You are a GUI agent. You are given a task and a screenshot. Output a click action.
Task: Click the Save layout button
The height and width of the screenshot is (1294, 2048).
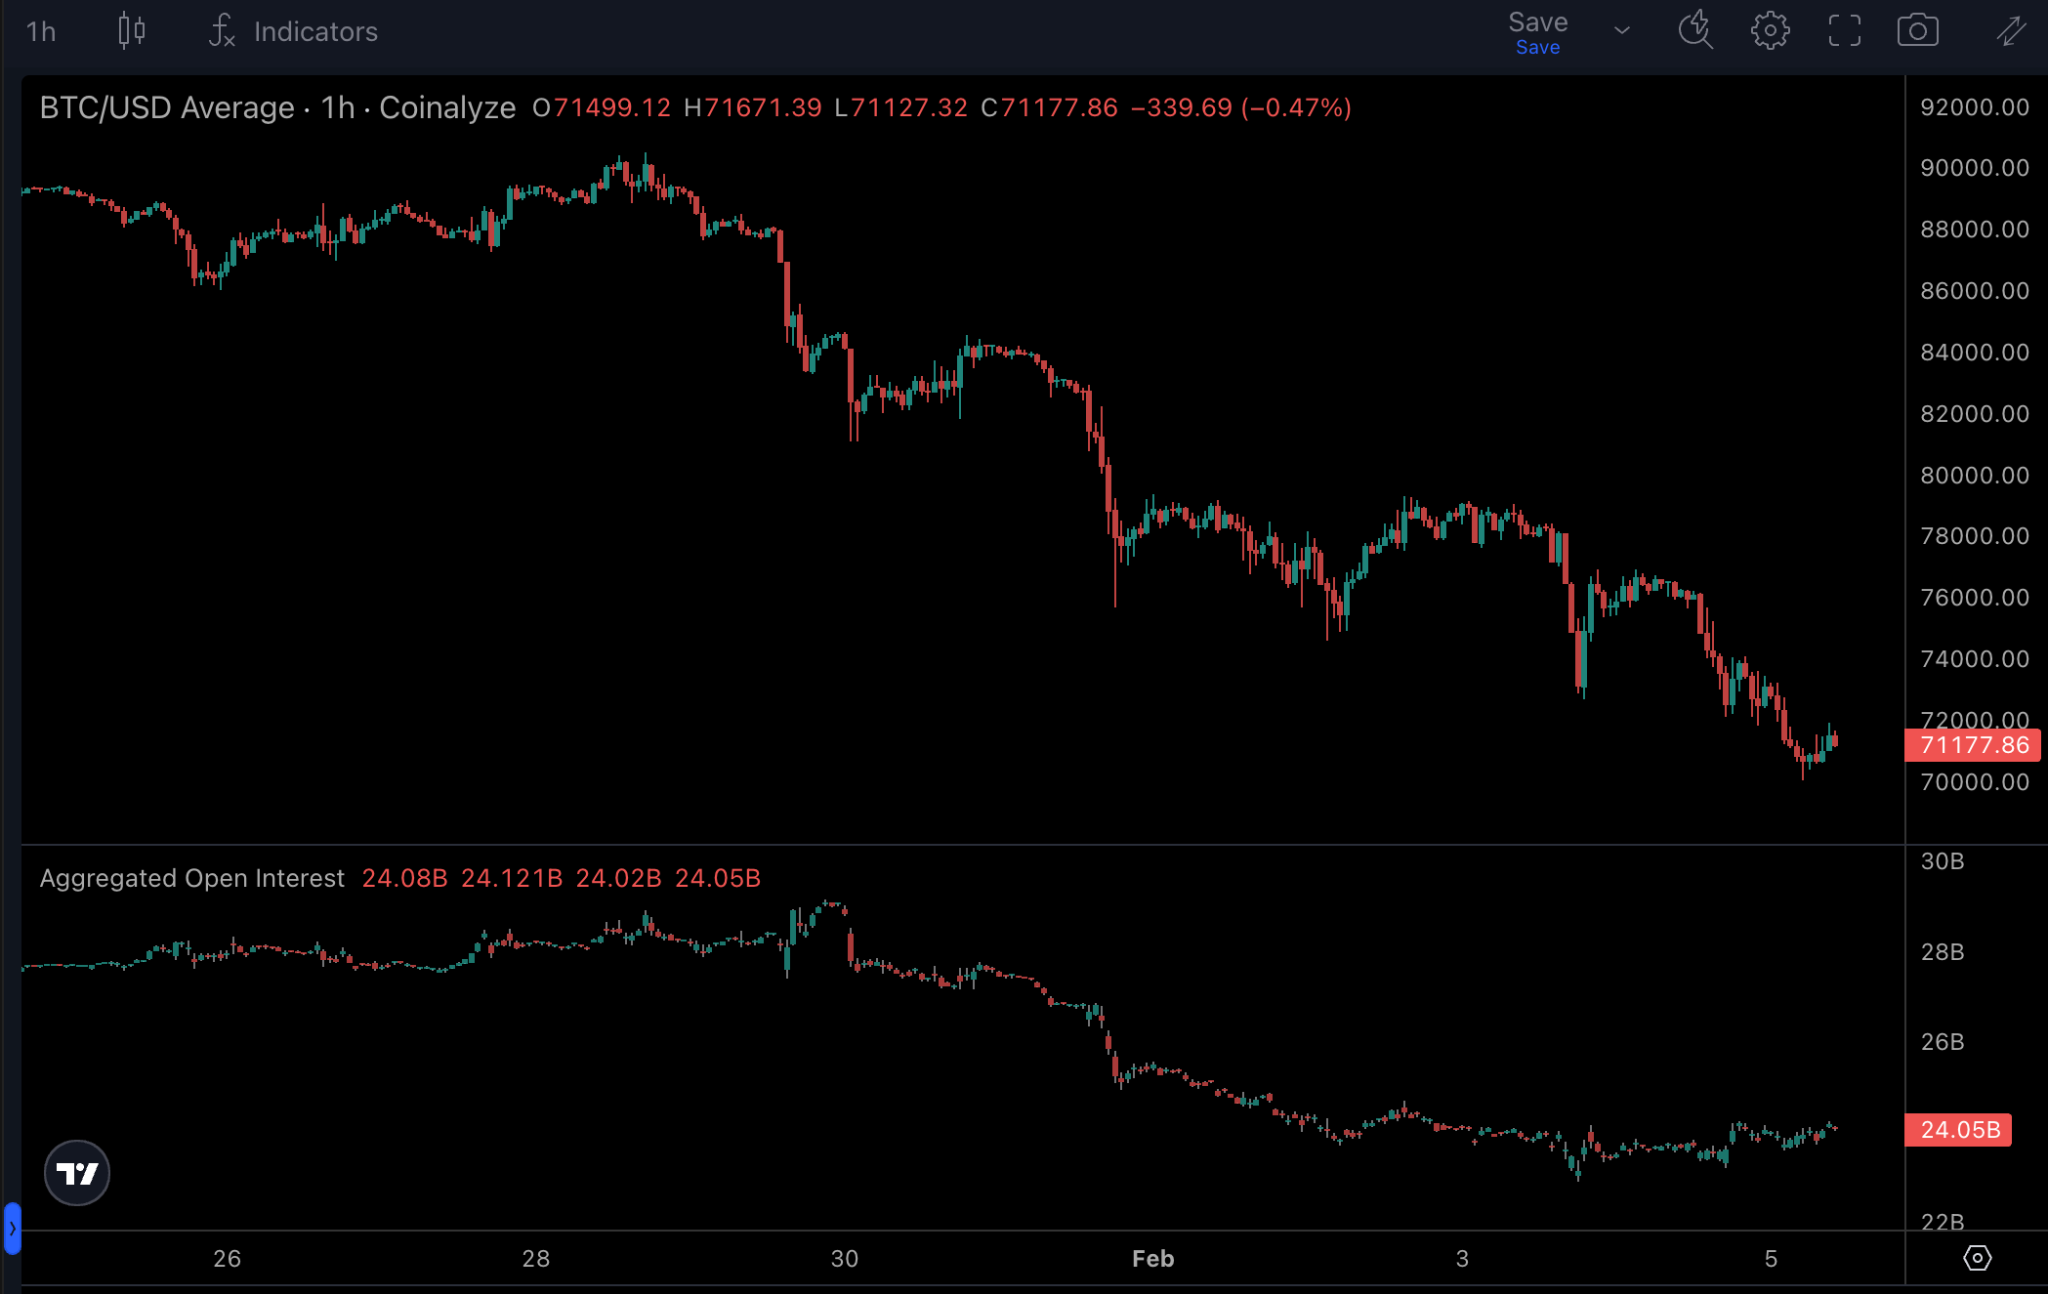(x=1537, y=32)
